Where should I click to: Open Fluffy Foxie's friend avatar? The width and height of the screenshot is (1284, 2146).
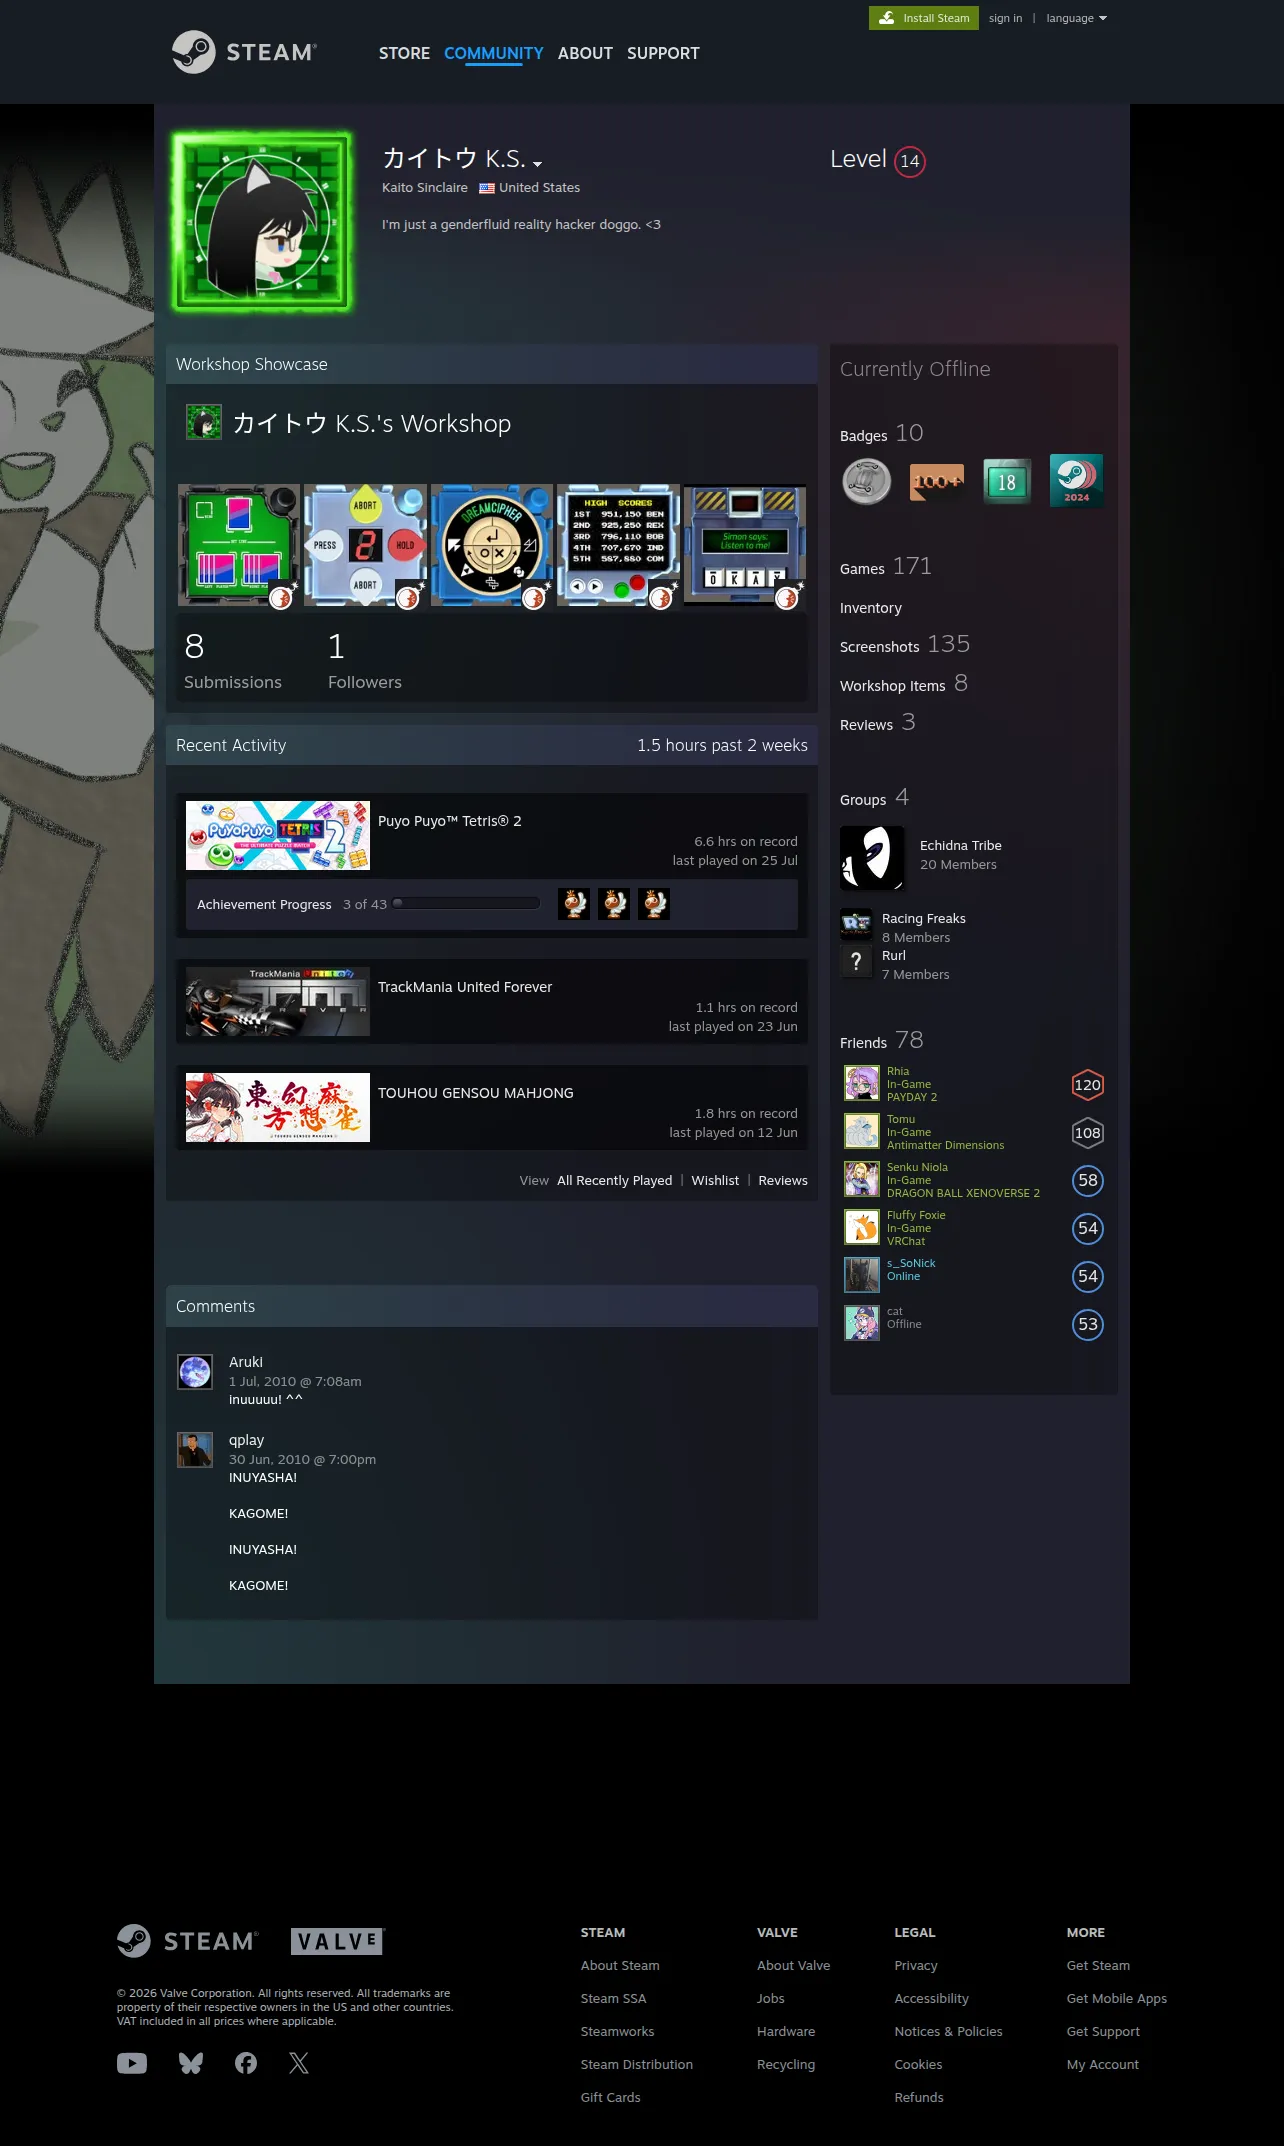coord(862,1227)
